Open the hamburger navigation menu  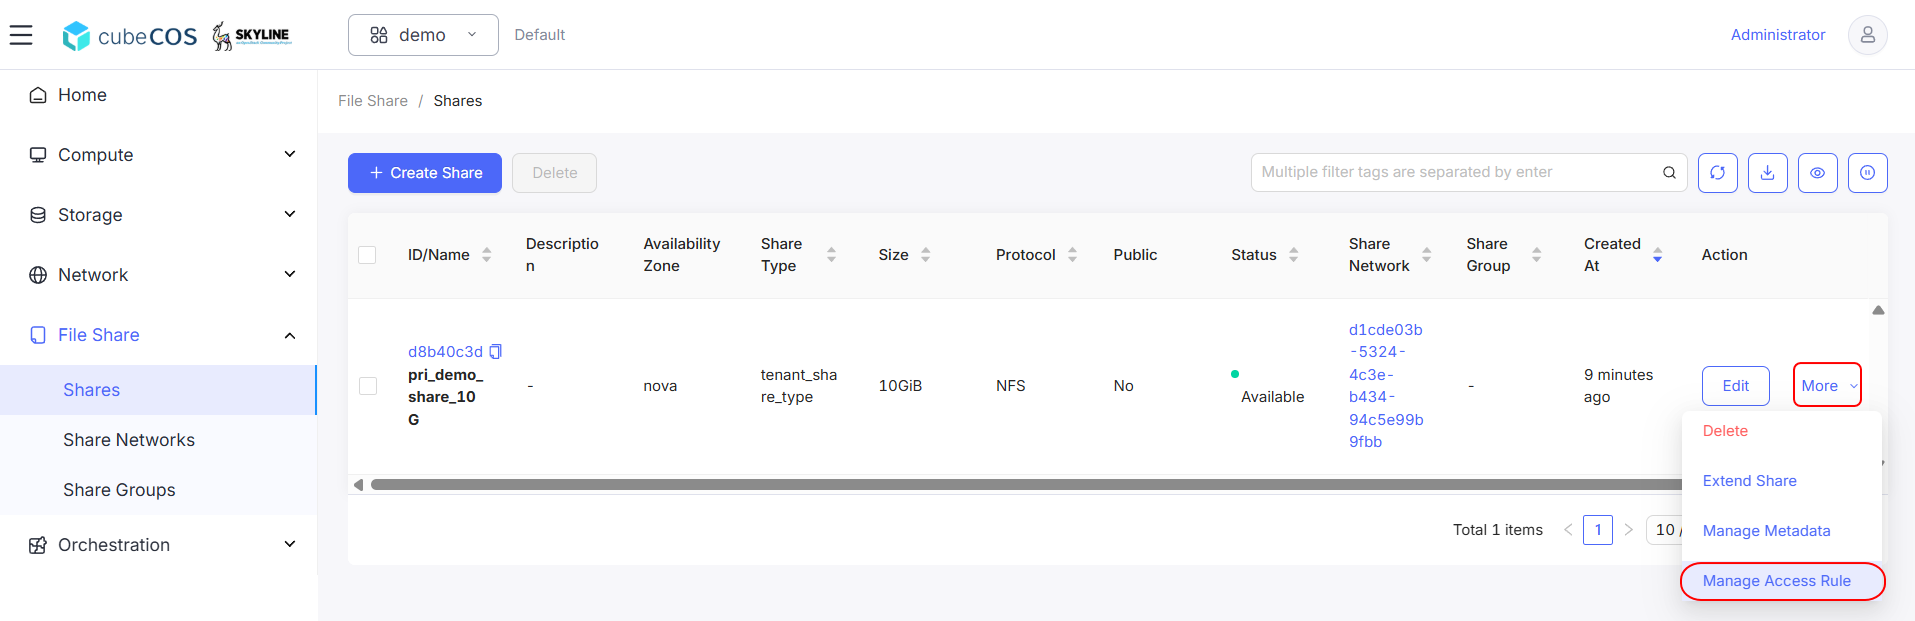point(21,35)
